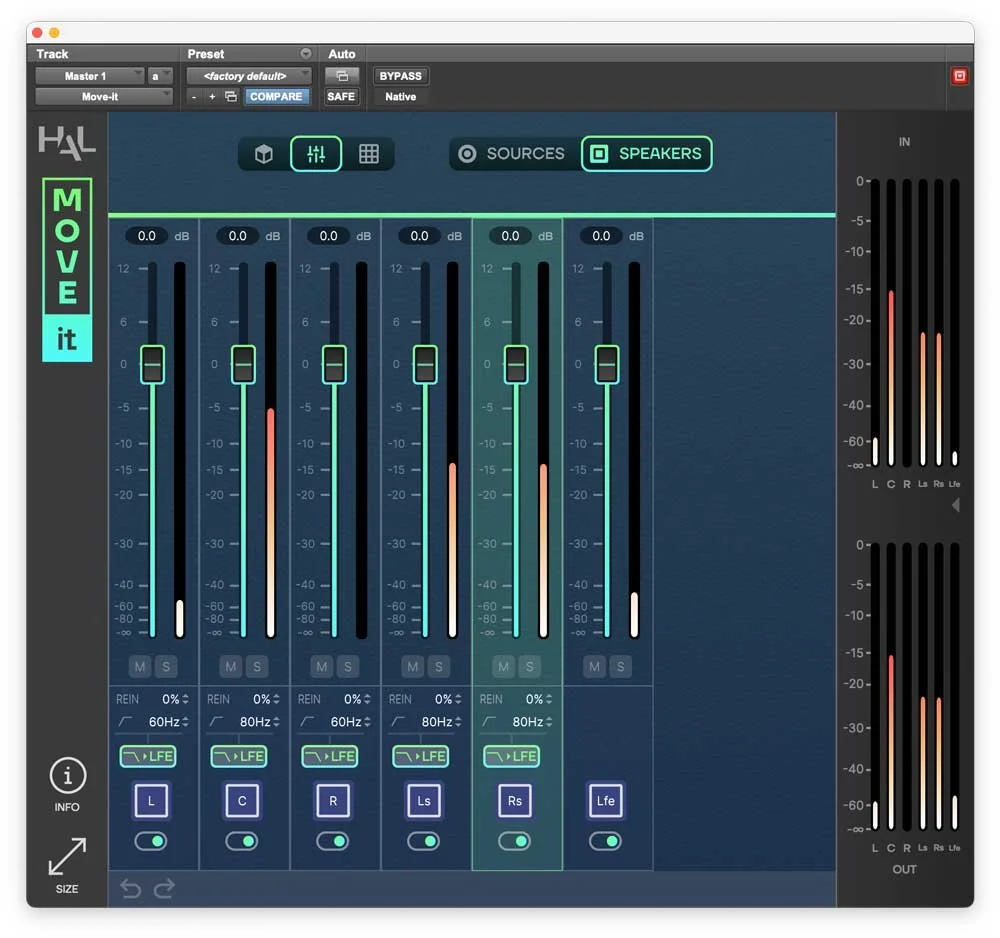This screenshot has width=1000, height=938.
Task: Click the SAFE button
Action: pos(341,97)
